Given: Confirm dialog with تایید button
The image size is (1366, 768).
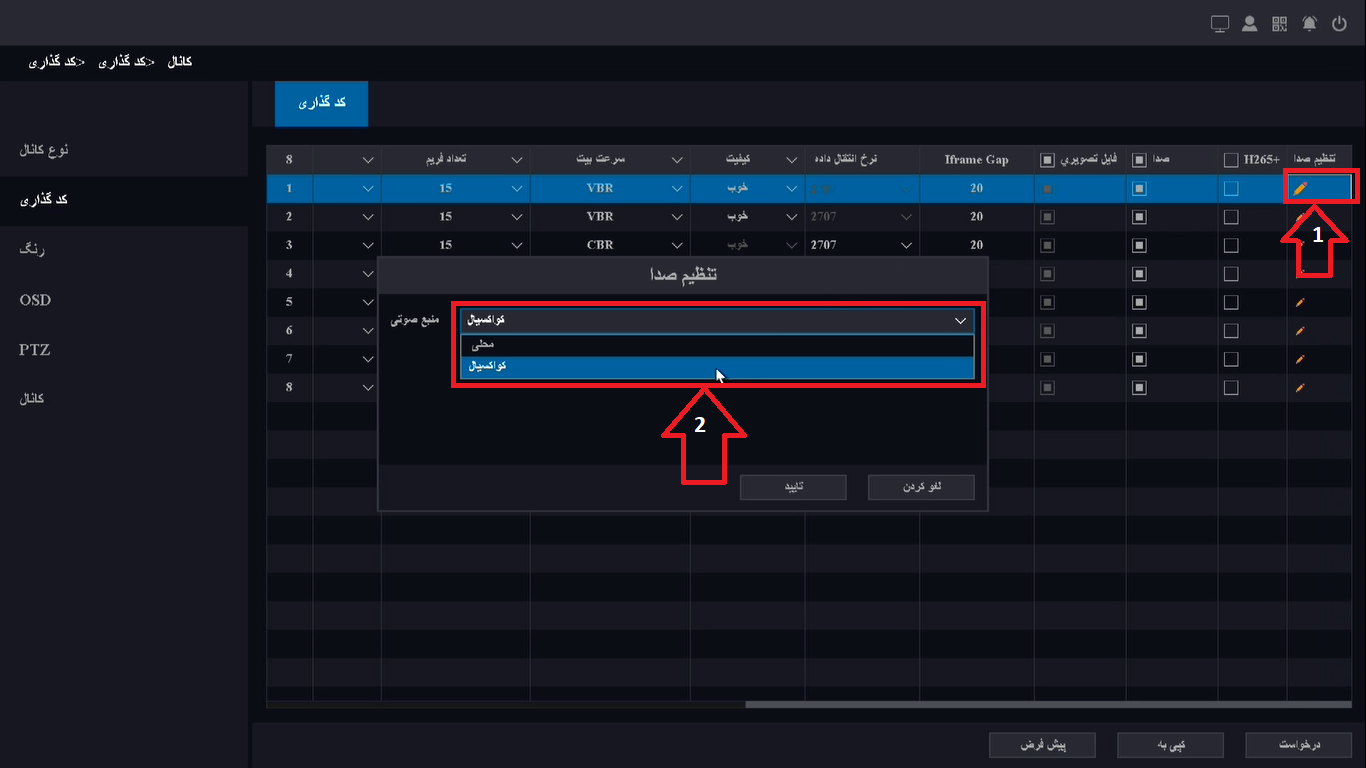Looking at the screenshot, I should point(793,487).
